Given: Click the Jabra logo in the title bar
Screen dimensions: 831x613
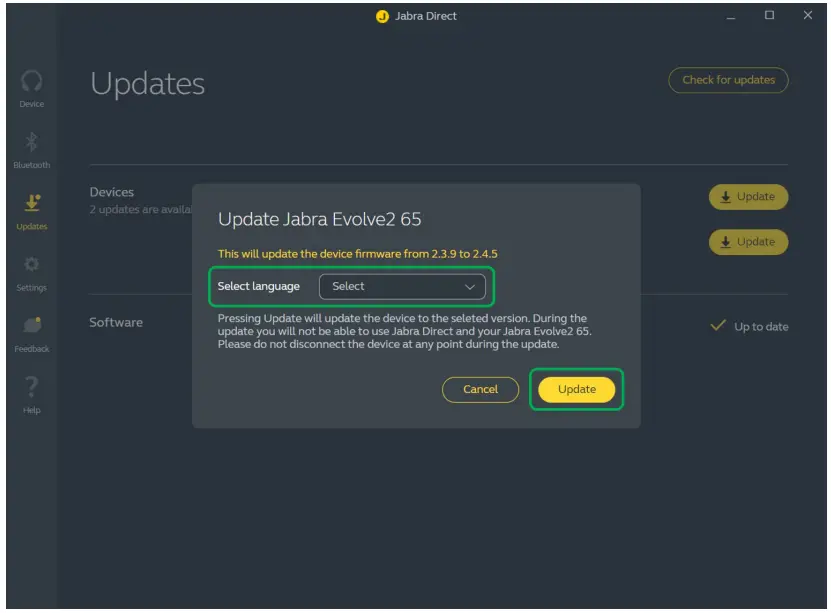Looking at the screenshot, I should click(x=380, y=16).
